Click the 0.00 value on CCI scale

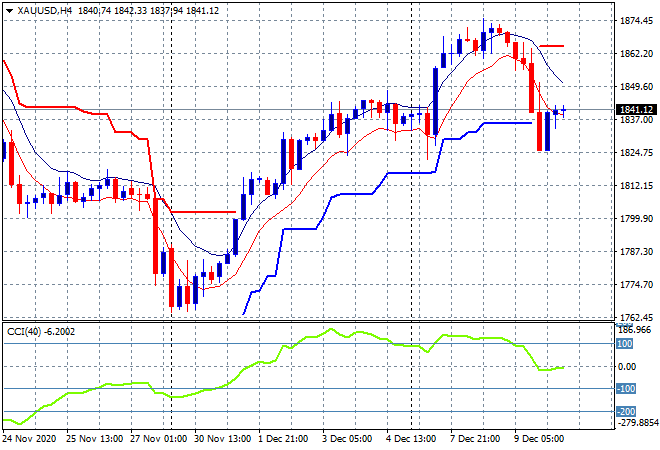[x=627, y=367]
